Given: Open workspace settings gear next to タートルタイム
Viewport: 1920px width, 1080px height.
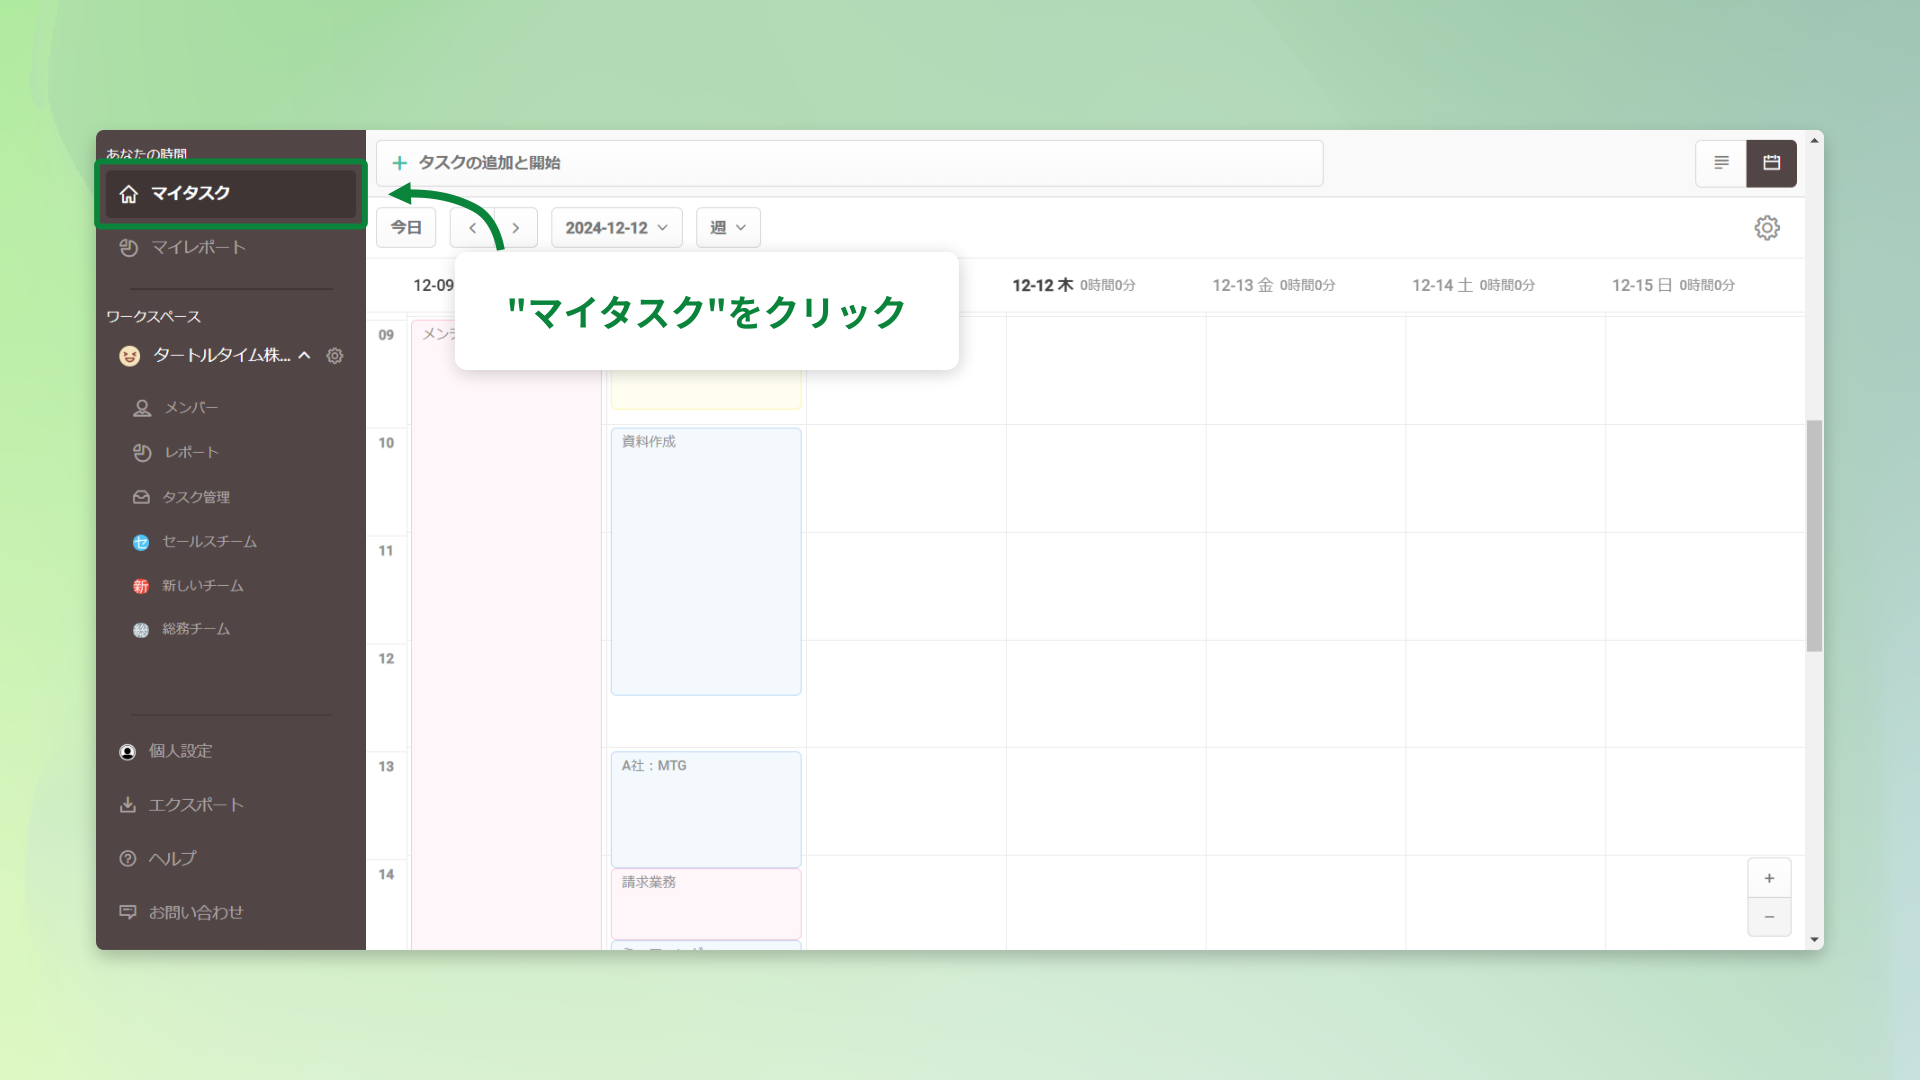Looking at the screenshot, I should coord(336,355).
